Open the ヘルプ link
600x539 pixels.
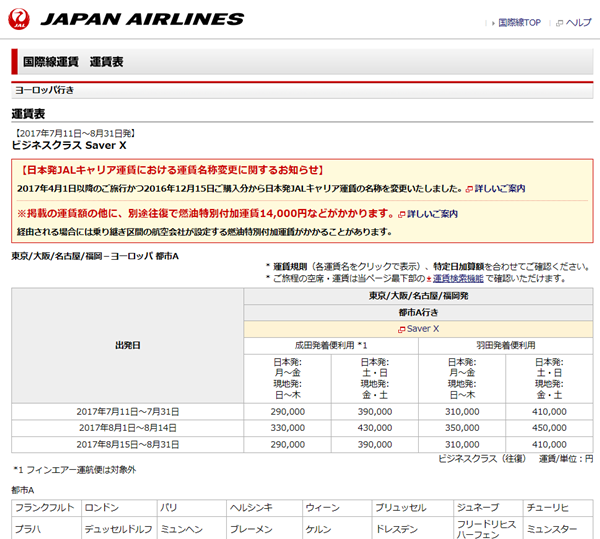click(579, 23)
